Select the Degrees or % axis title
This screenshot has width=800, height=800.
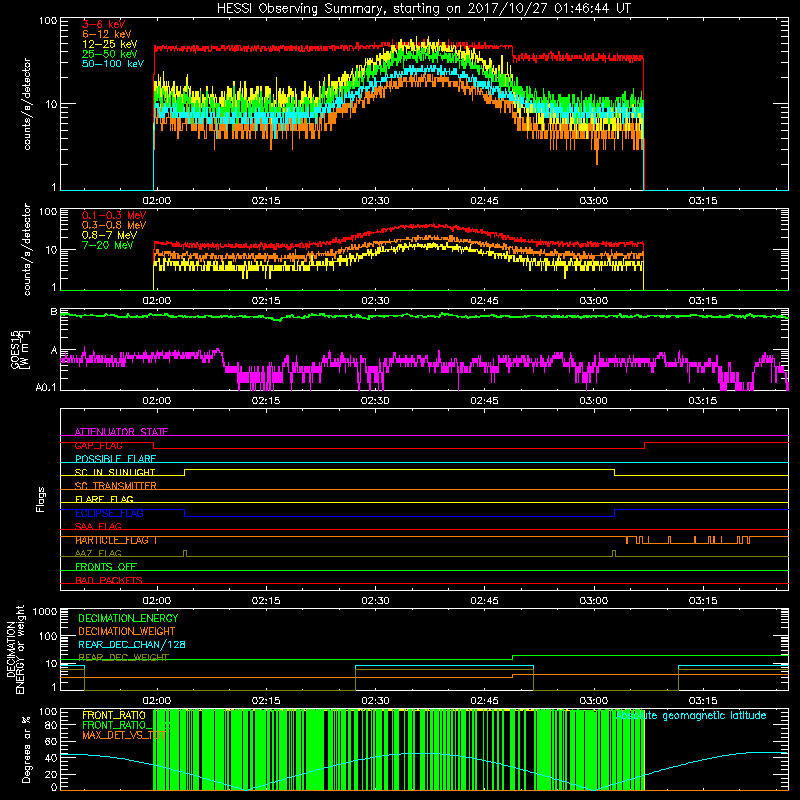coord(27,749)
